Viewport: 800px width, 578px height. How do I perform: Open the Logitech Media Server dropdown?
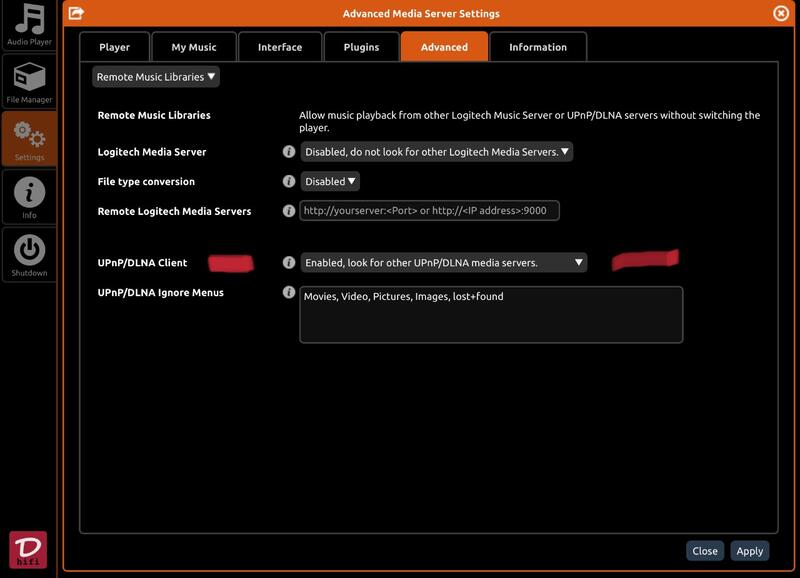[437, 152]
